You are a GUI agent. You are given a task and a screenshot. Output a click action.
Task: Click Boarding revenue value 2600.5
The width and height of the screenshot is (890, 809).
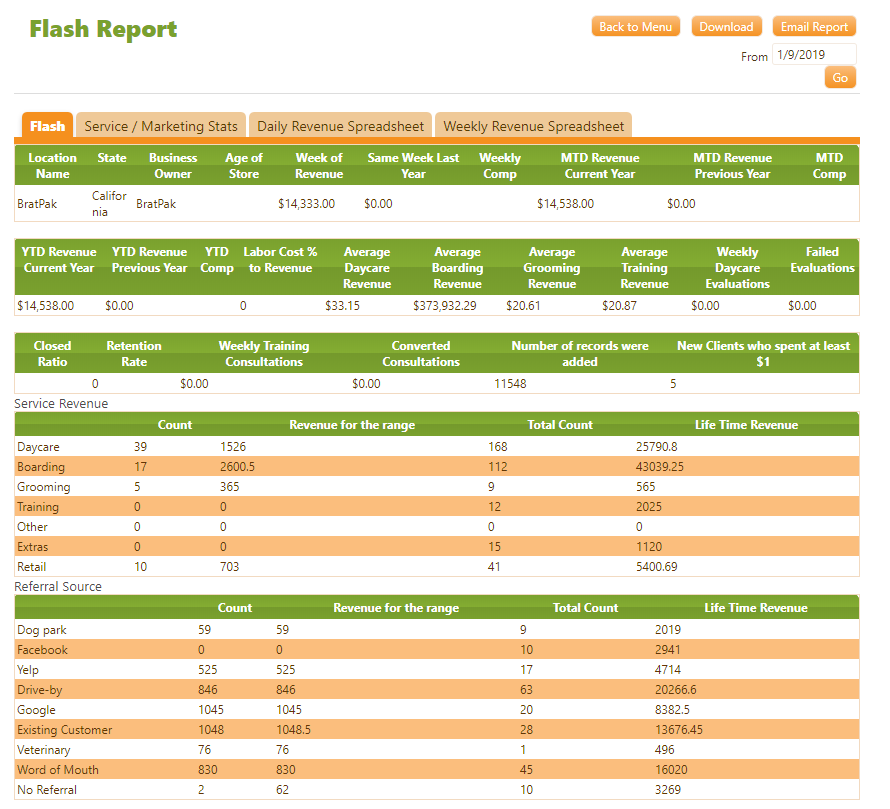(237, 467)
